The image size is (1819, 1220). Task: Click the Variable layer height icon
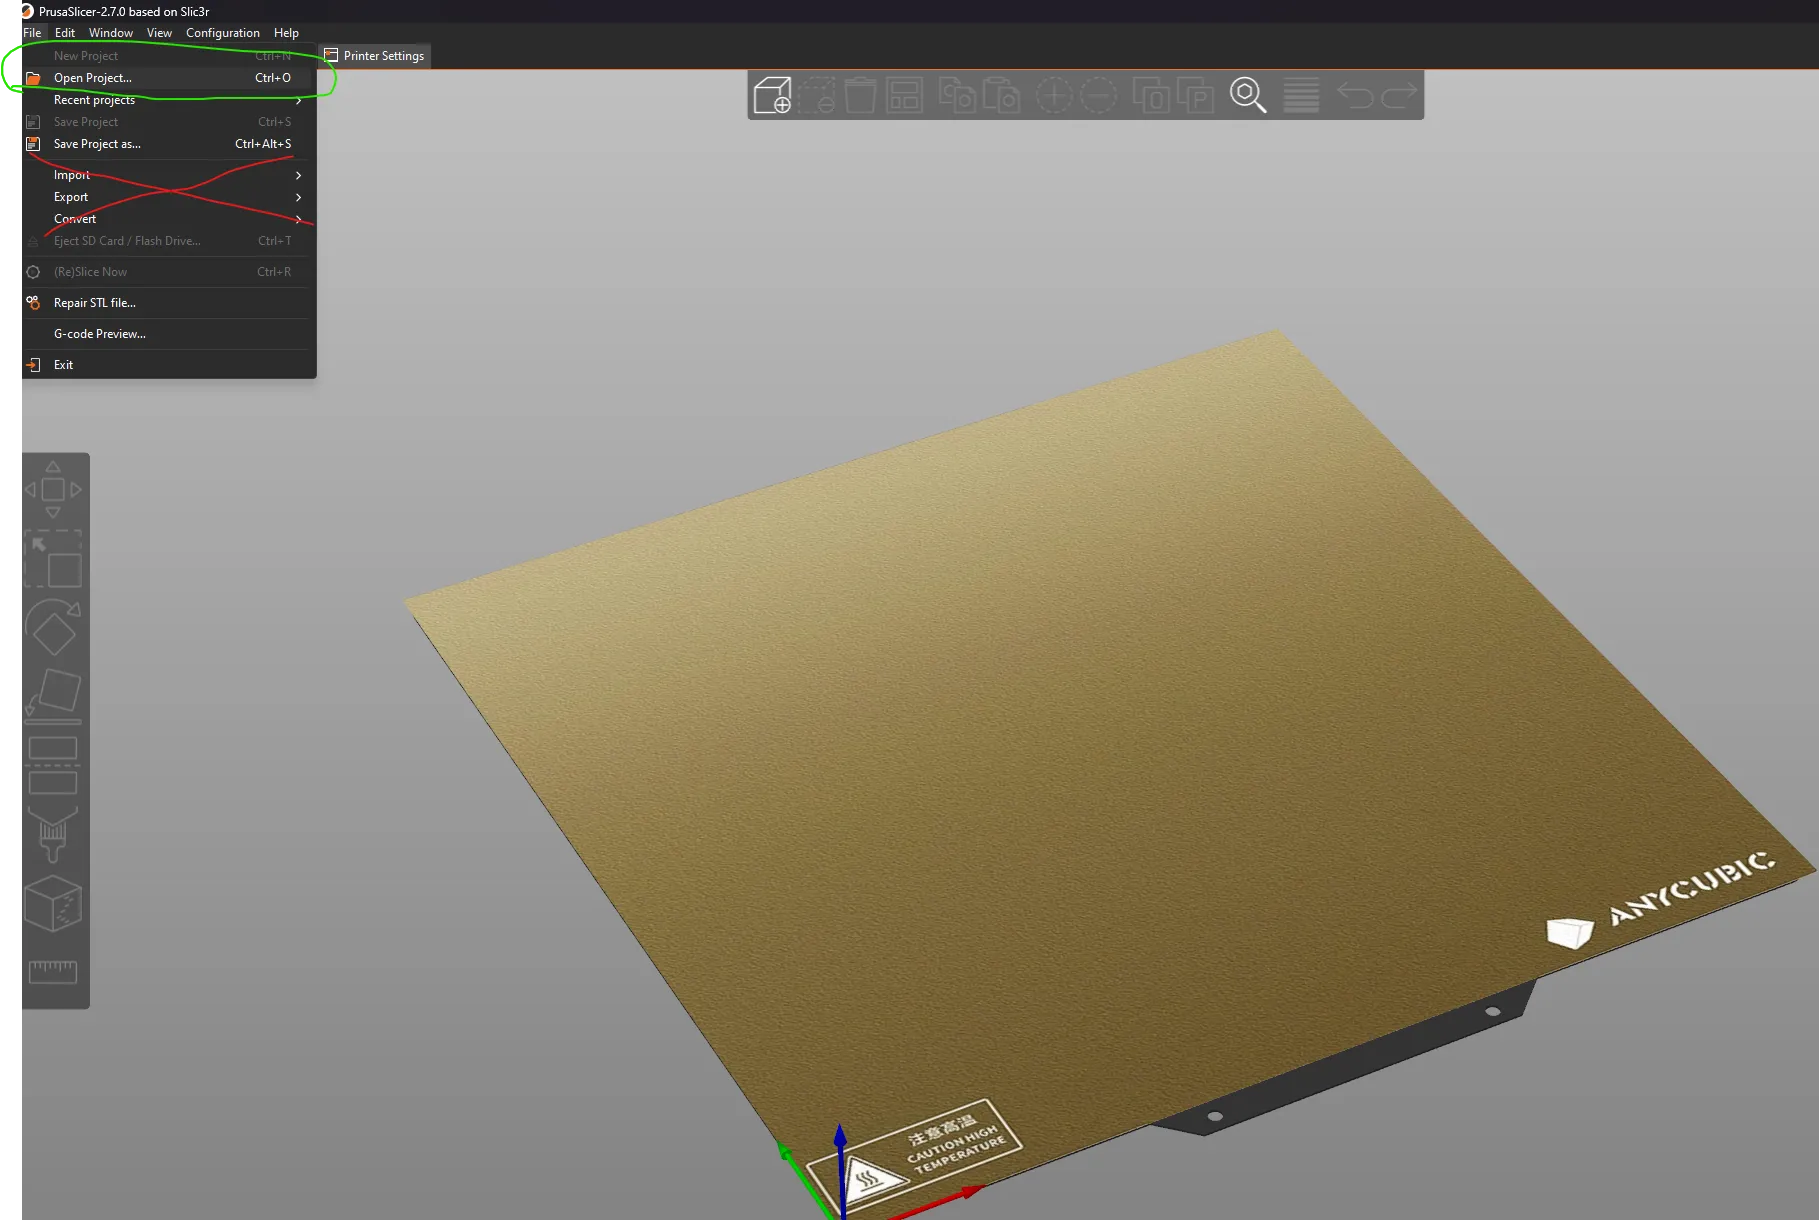[x=1301, y=96]
